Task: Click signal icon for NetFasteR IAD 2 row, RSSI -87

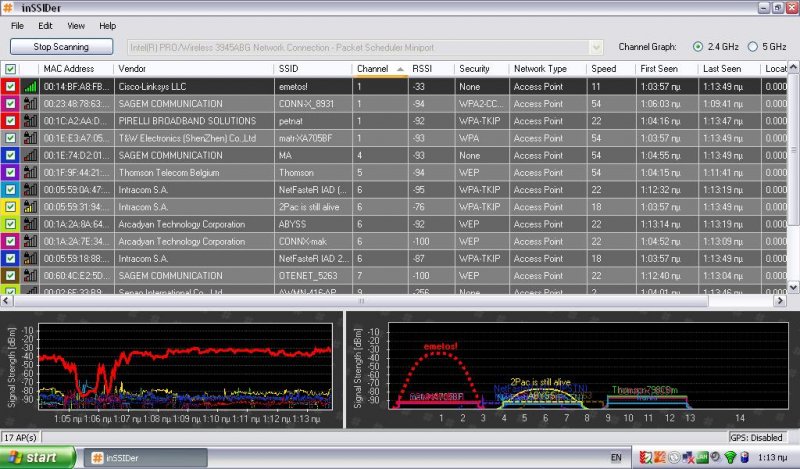Action: click(31, 259)
